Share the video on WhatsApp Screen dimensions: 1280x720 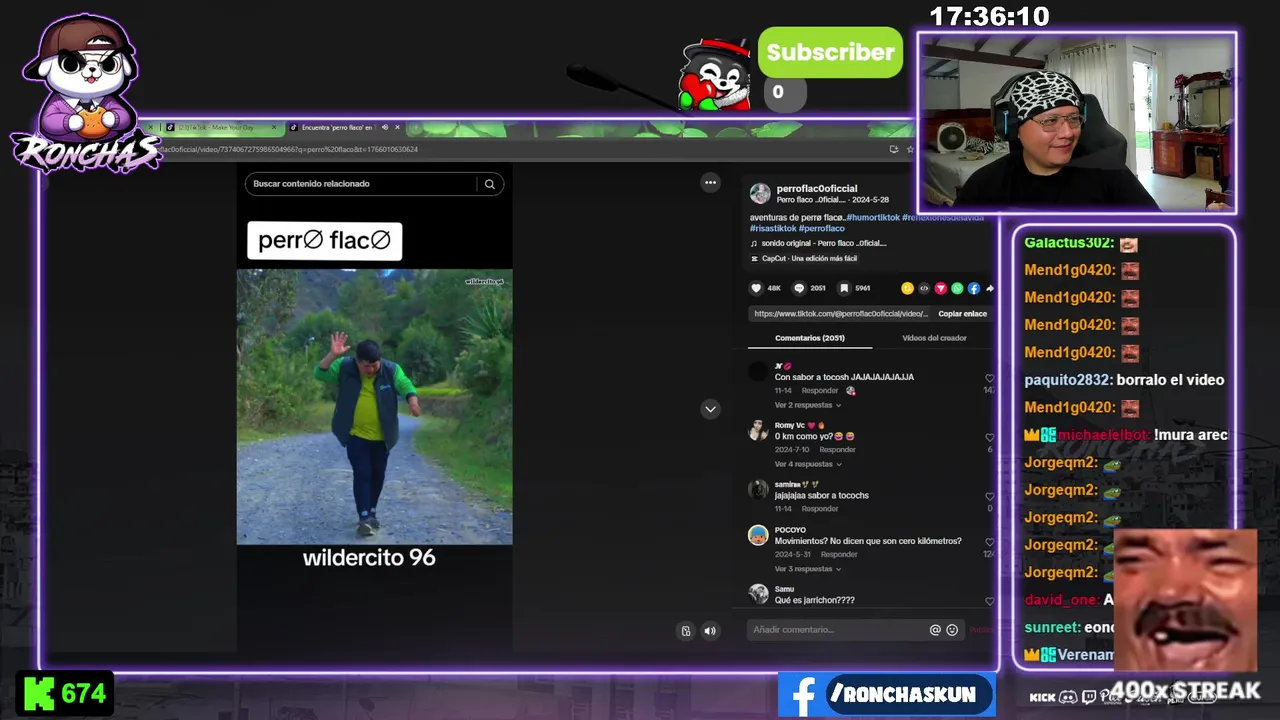coord(957,288)
